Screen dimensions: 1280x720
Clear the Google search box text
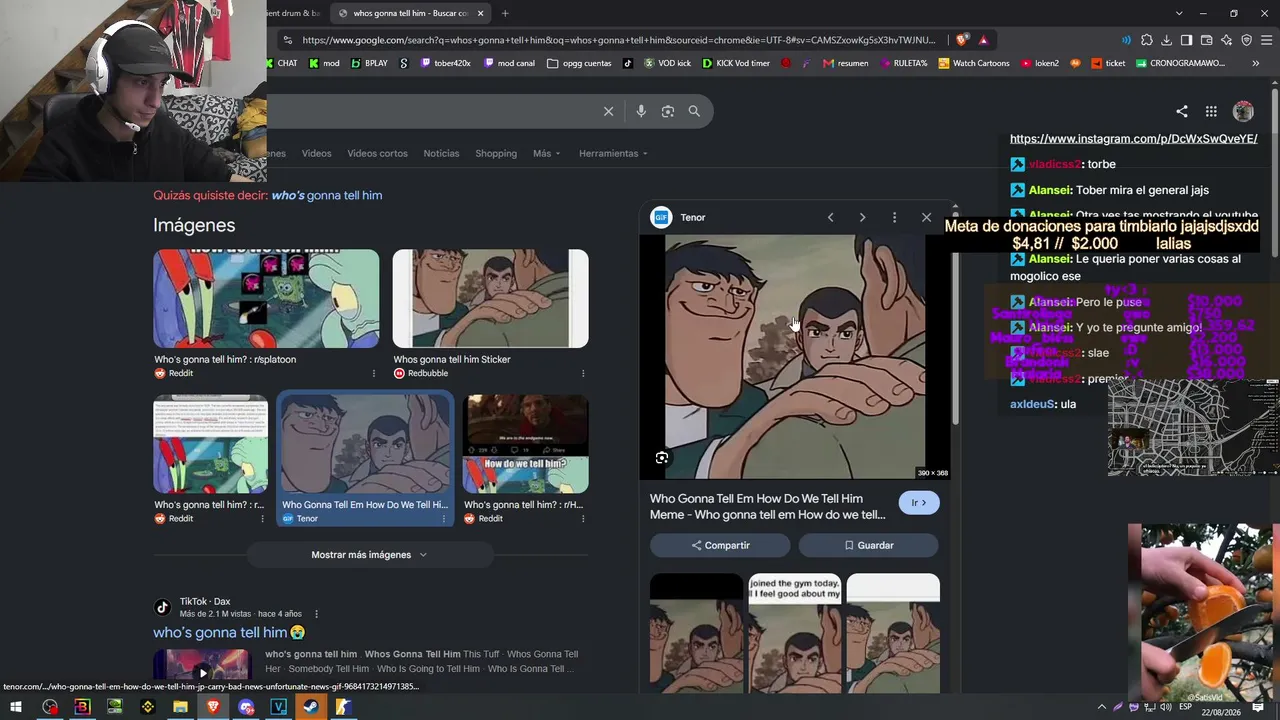(608, 111)
